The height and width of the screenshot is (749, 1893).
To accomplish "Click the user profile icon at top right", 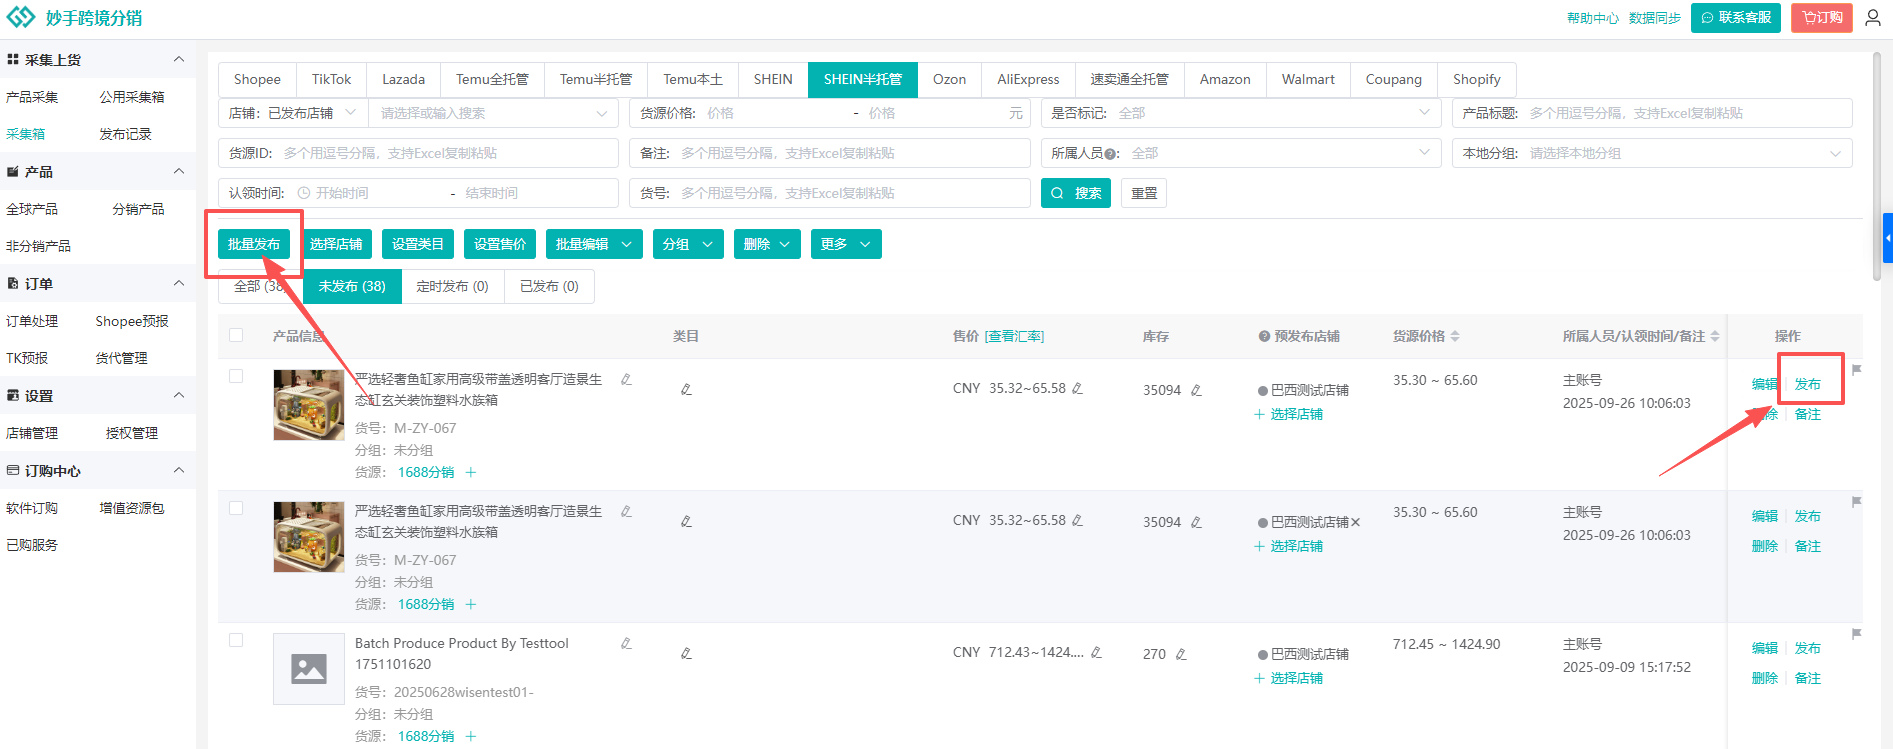I will 1873,18.
